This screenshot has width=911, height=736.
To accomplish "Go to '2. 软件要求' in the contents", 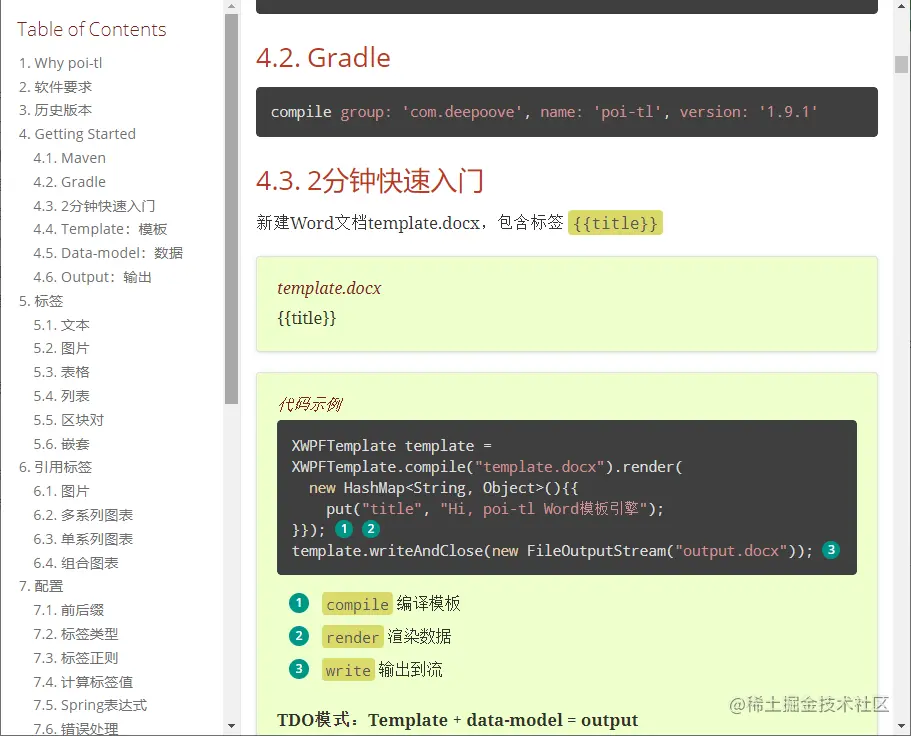I will coord(55,87).
